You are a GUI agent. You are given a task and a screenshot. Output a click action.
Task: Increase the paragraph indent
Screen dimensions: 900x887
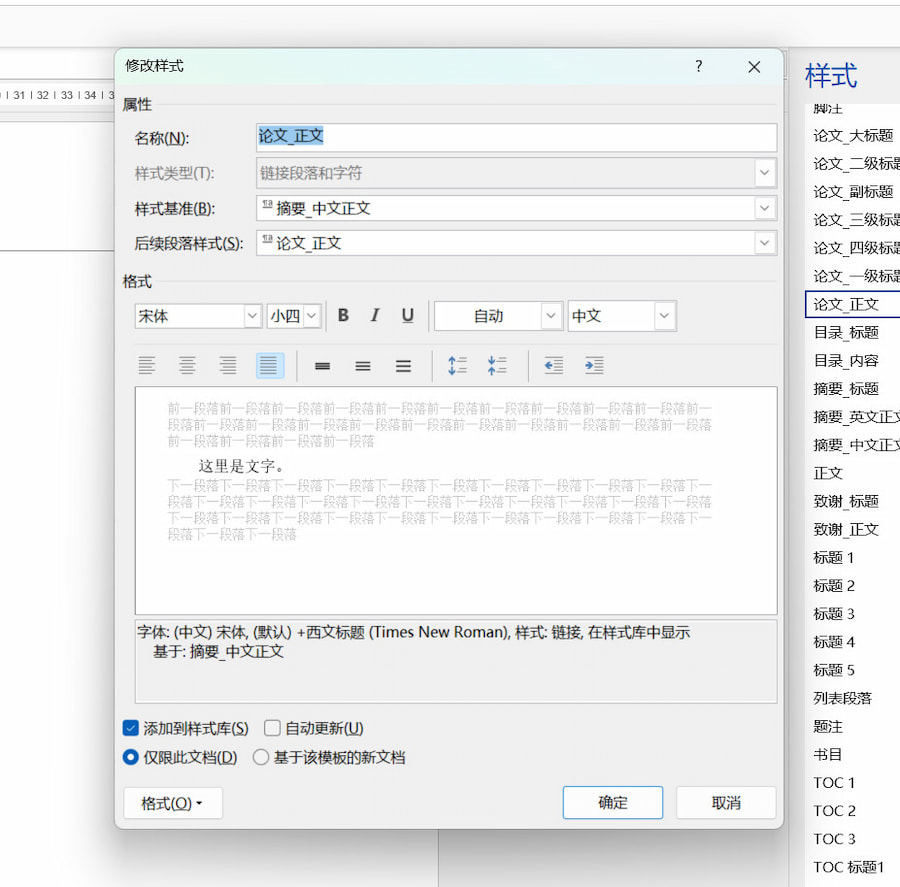[x=594, y=365]
